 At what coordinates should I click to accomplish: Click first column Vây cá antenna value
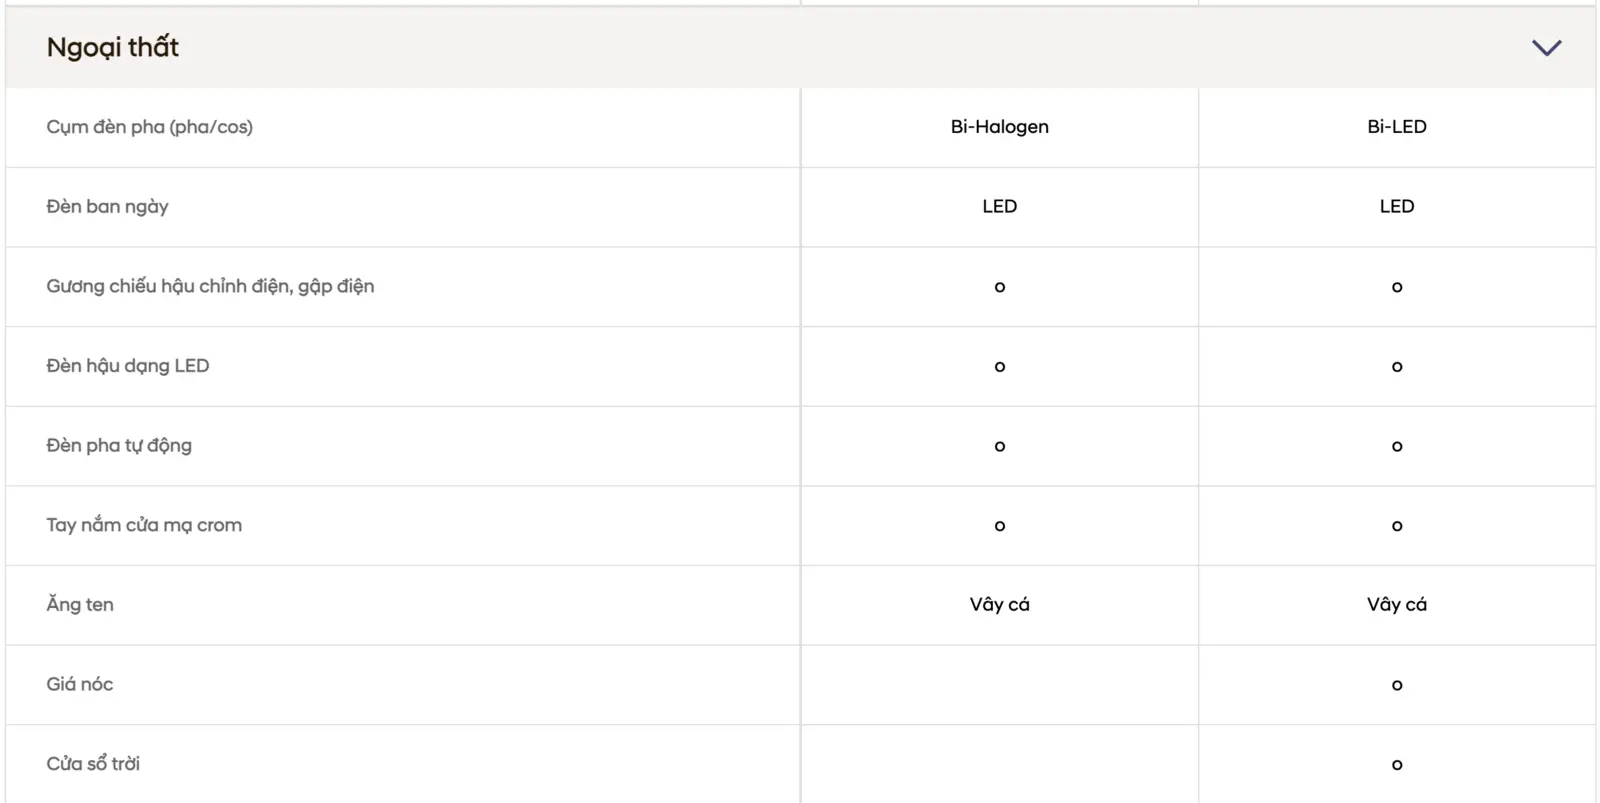tap(999, 604)
